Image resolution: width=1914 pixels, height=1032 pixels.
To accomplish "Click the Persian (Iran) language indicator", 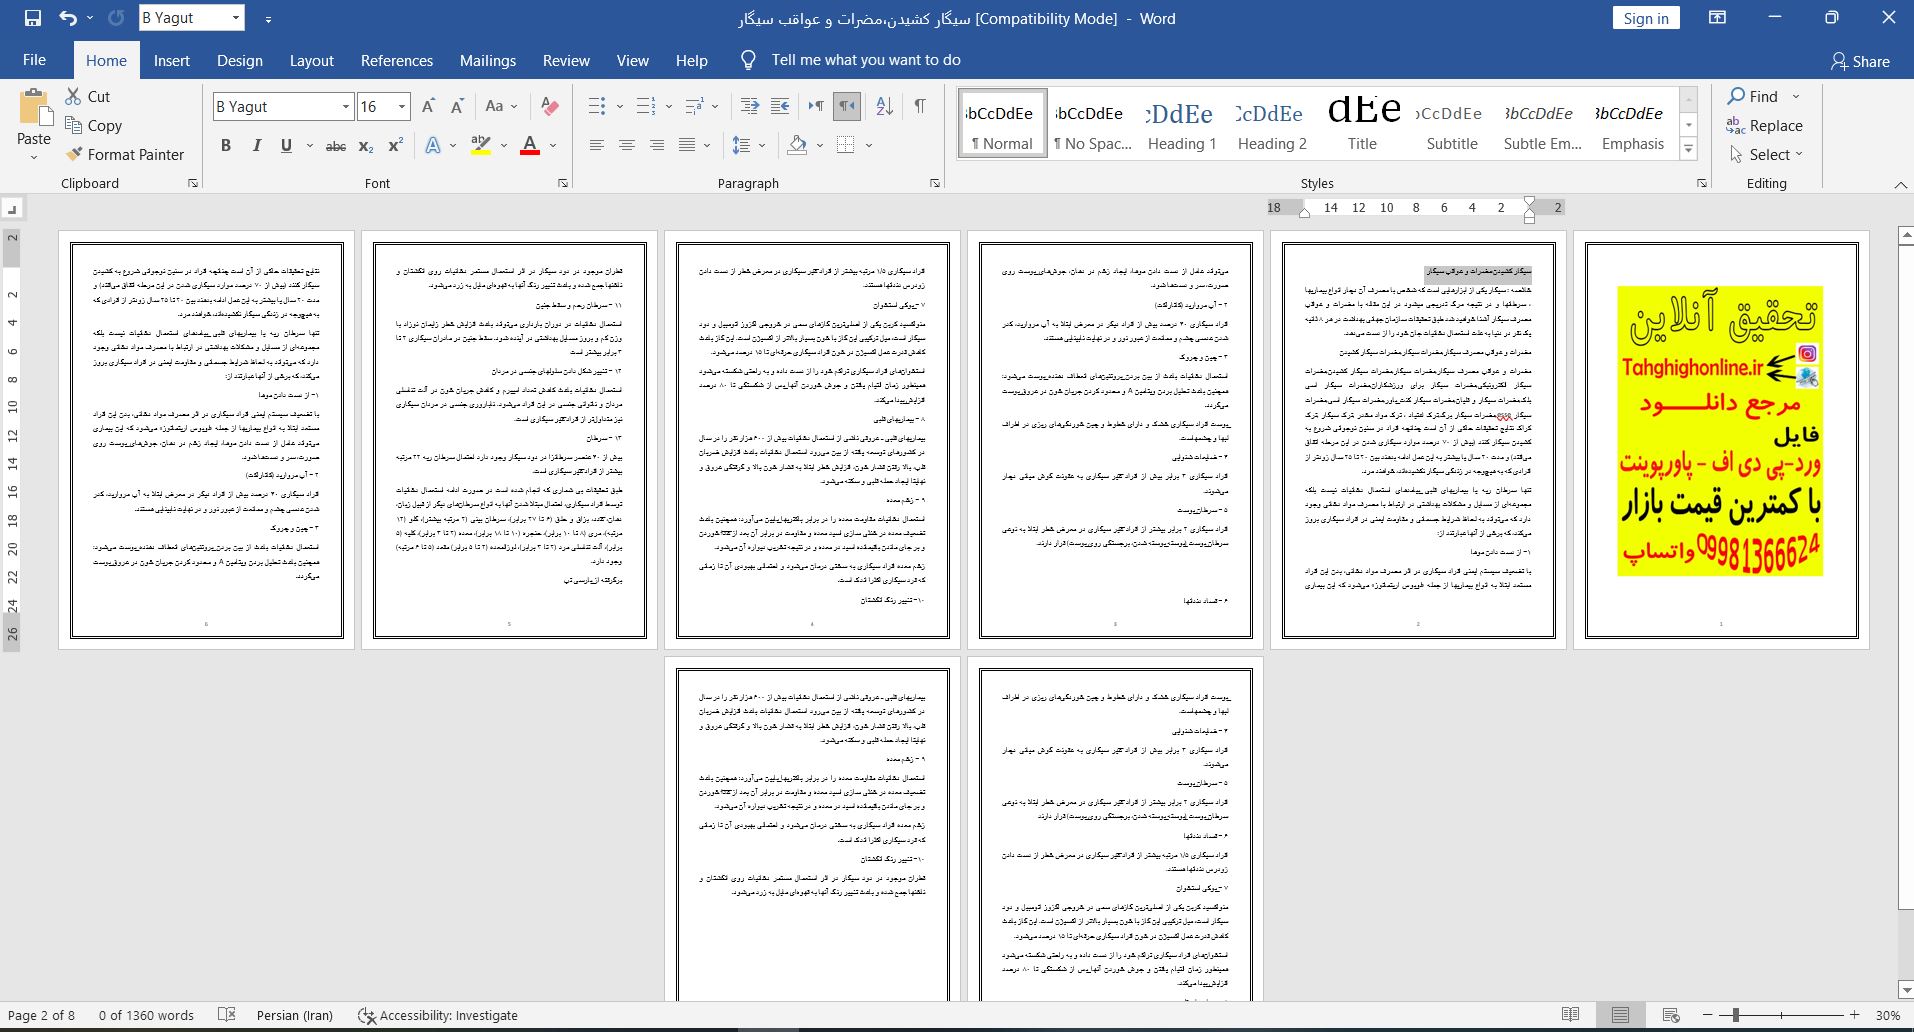I will point(295,1015).
